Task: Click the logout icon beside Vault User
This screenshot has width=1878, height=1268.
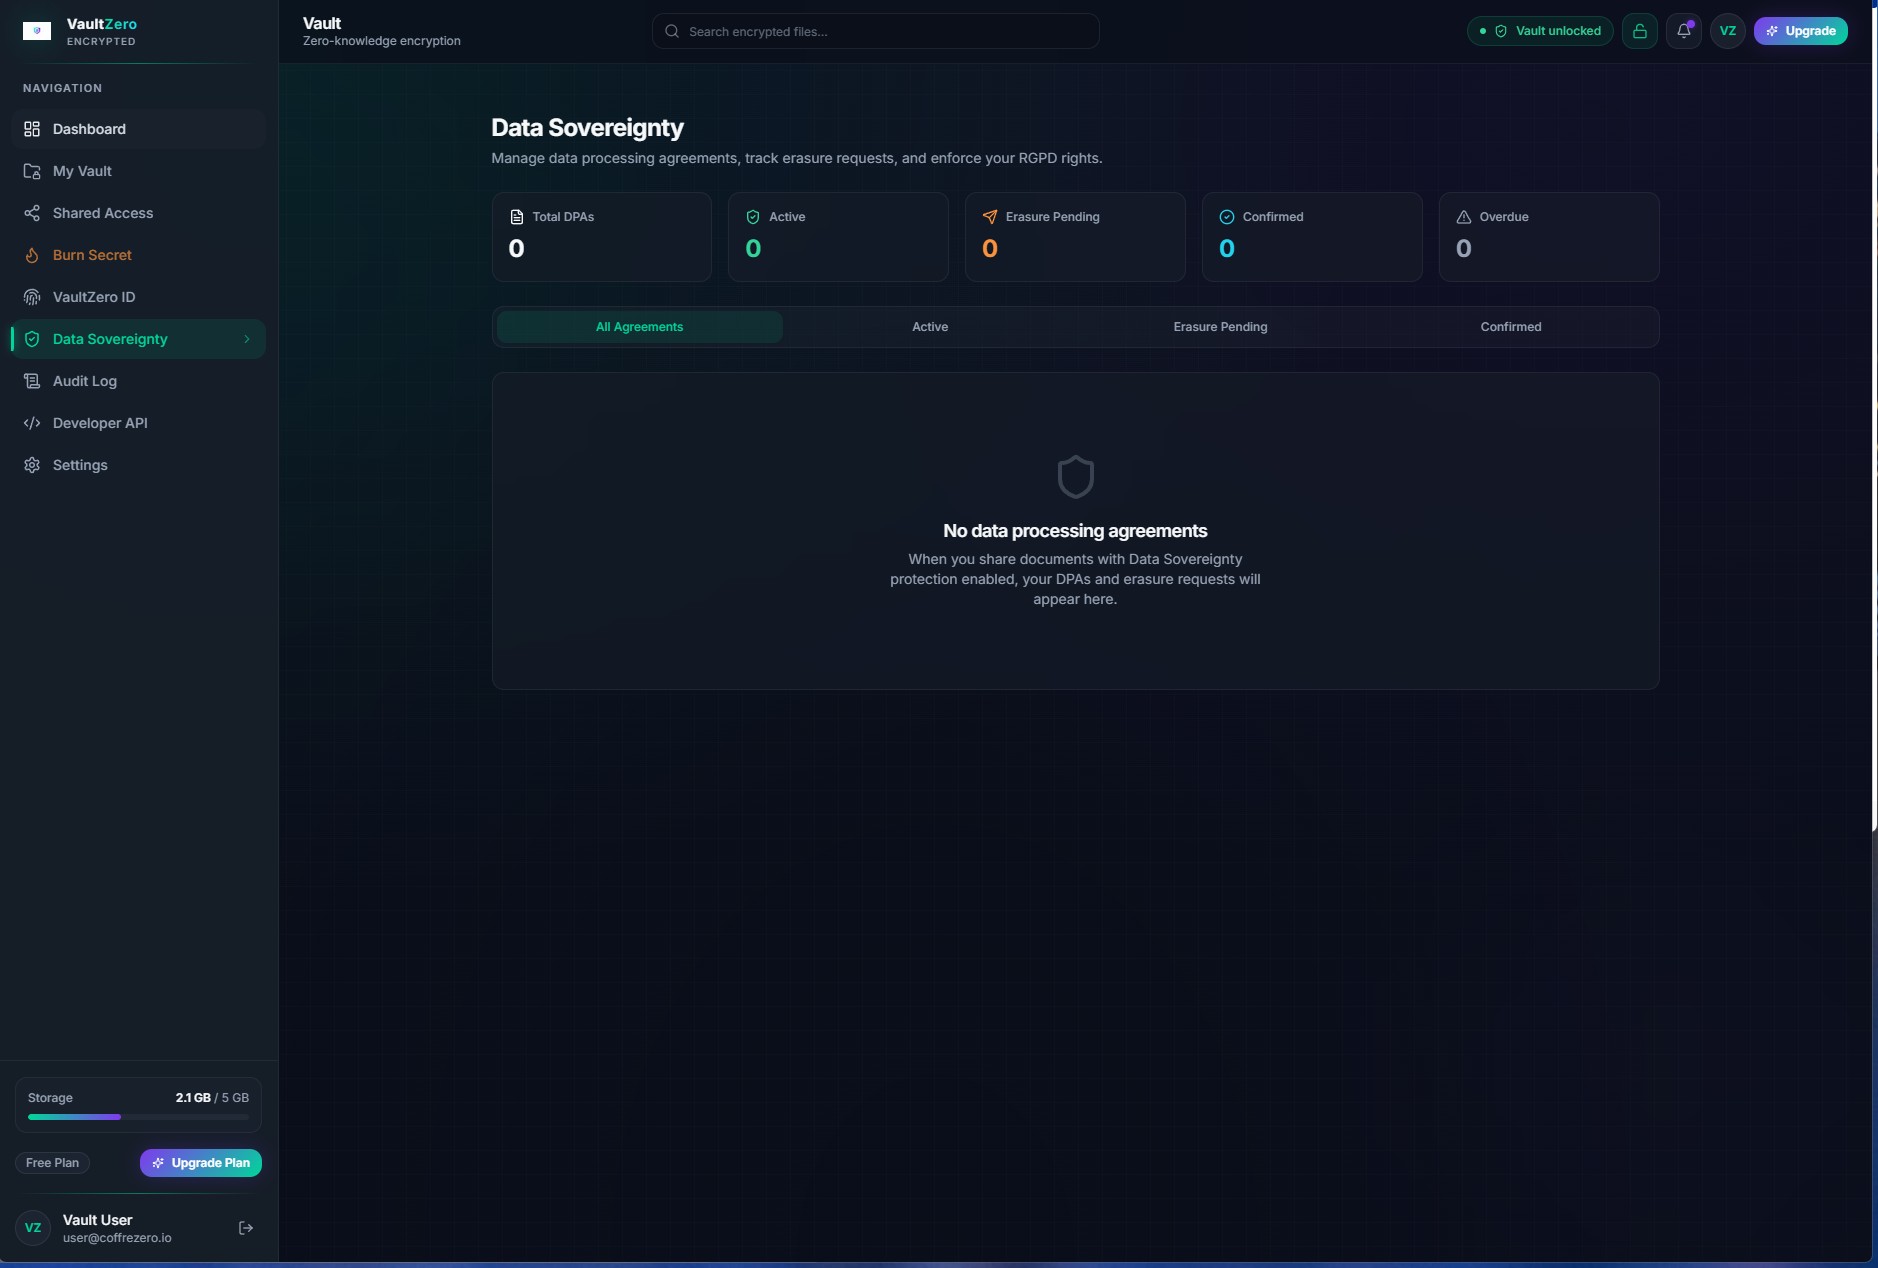Action: tap(246, 1228)
